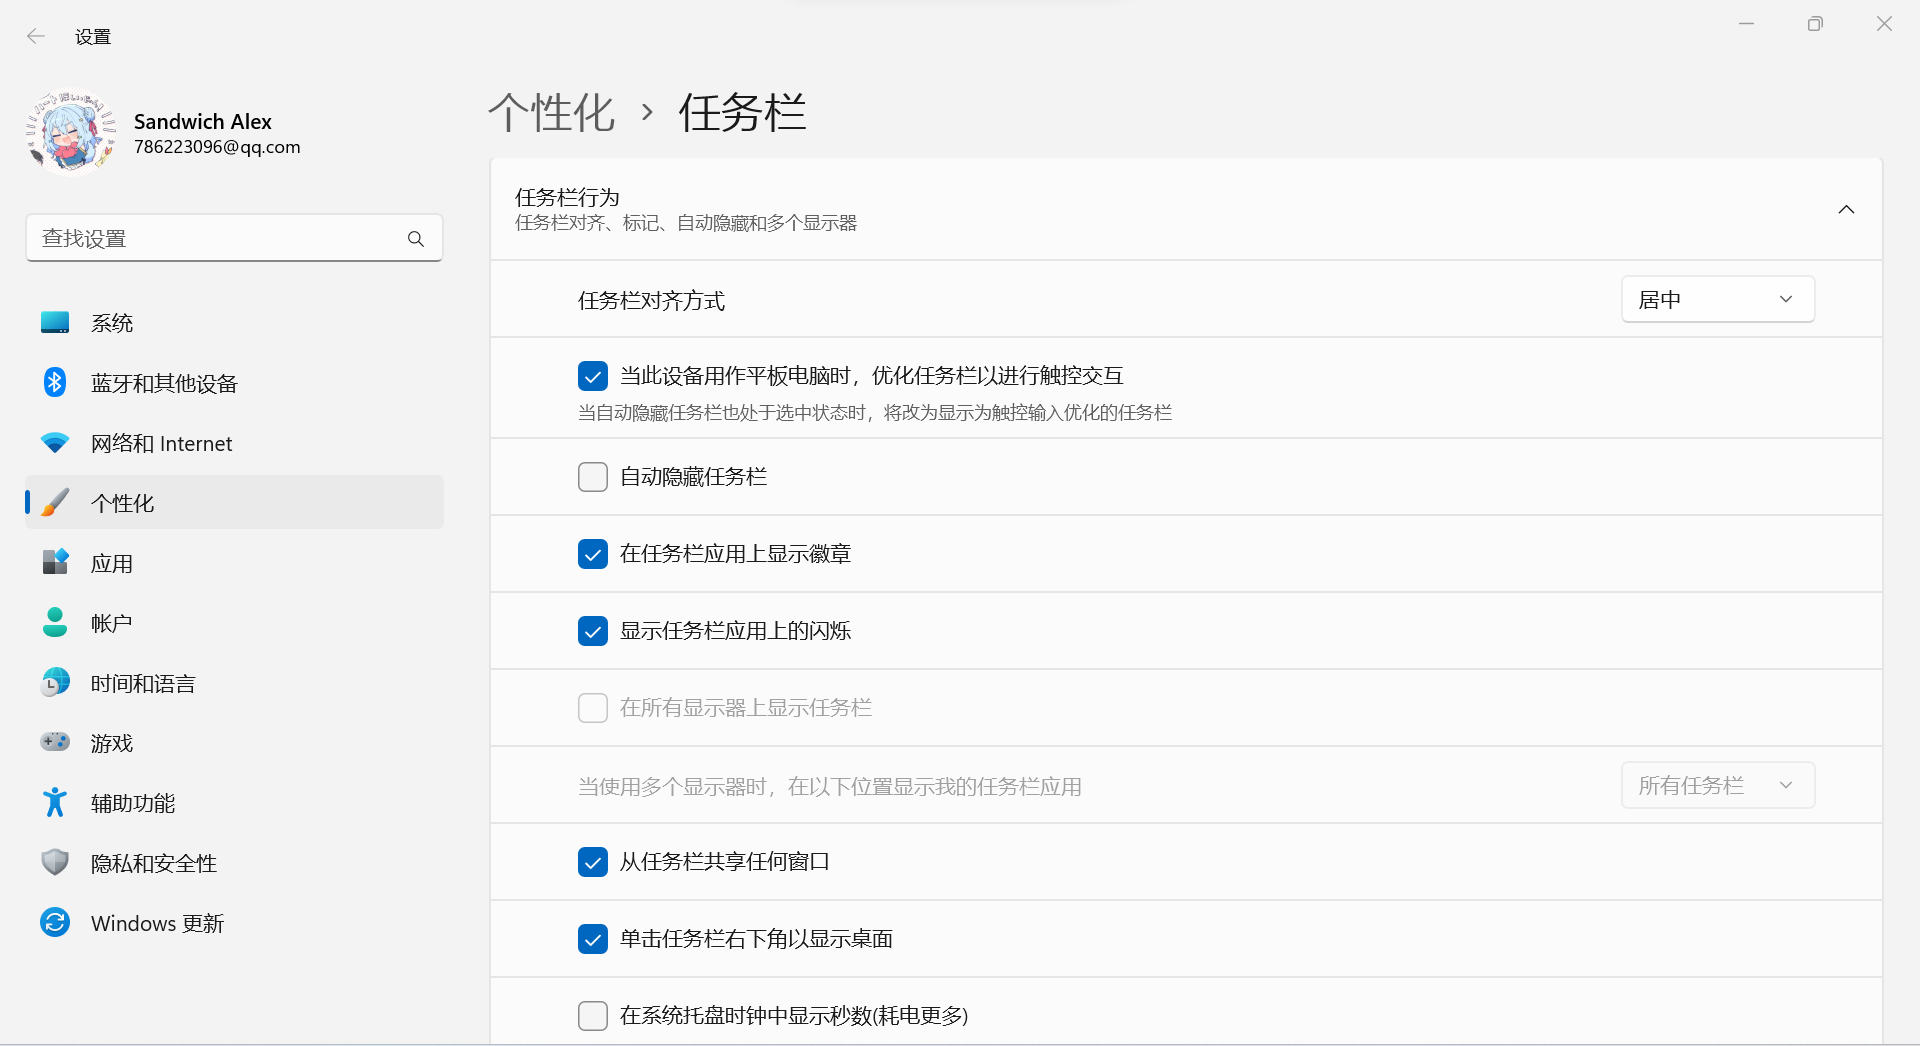This screenshot has width=1920, height=1046.
Task: Disable 在任务栏应用上显示徽章
Action: (x=593, y=554)
